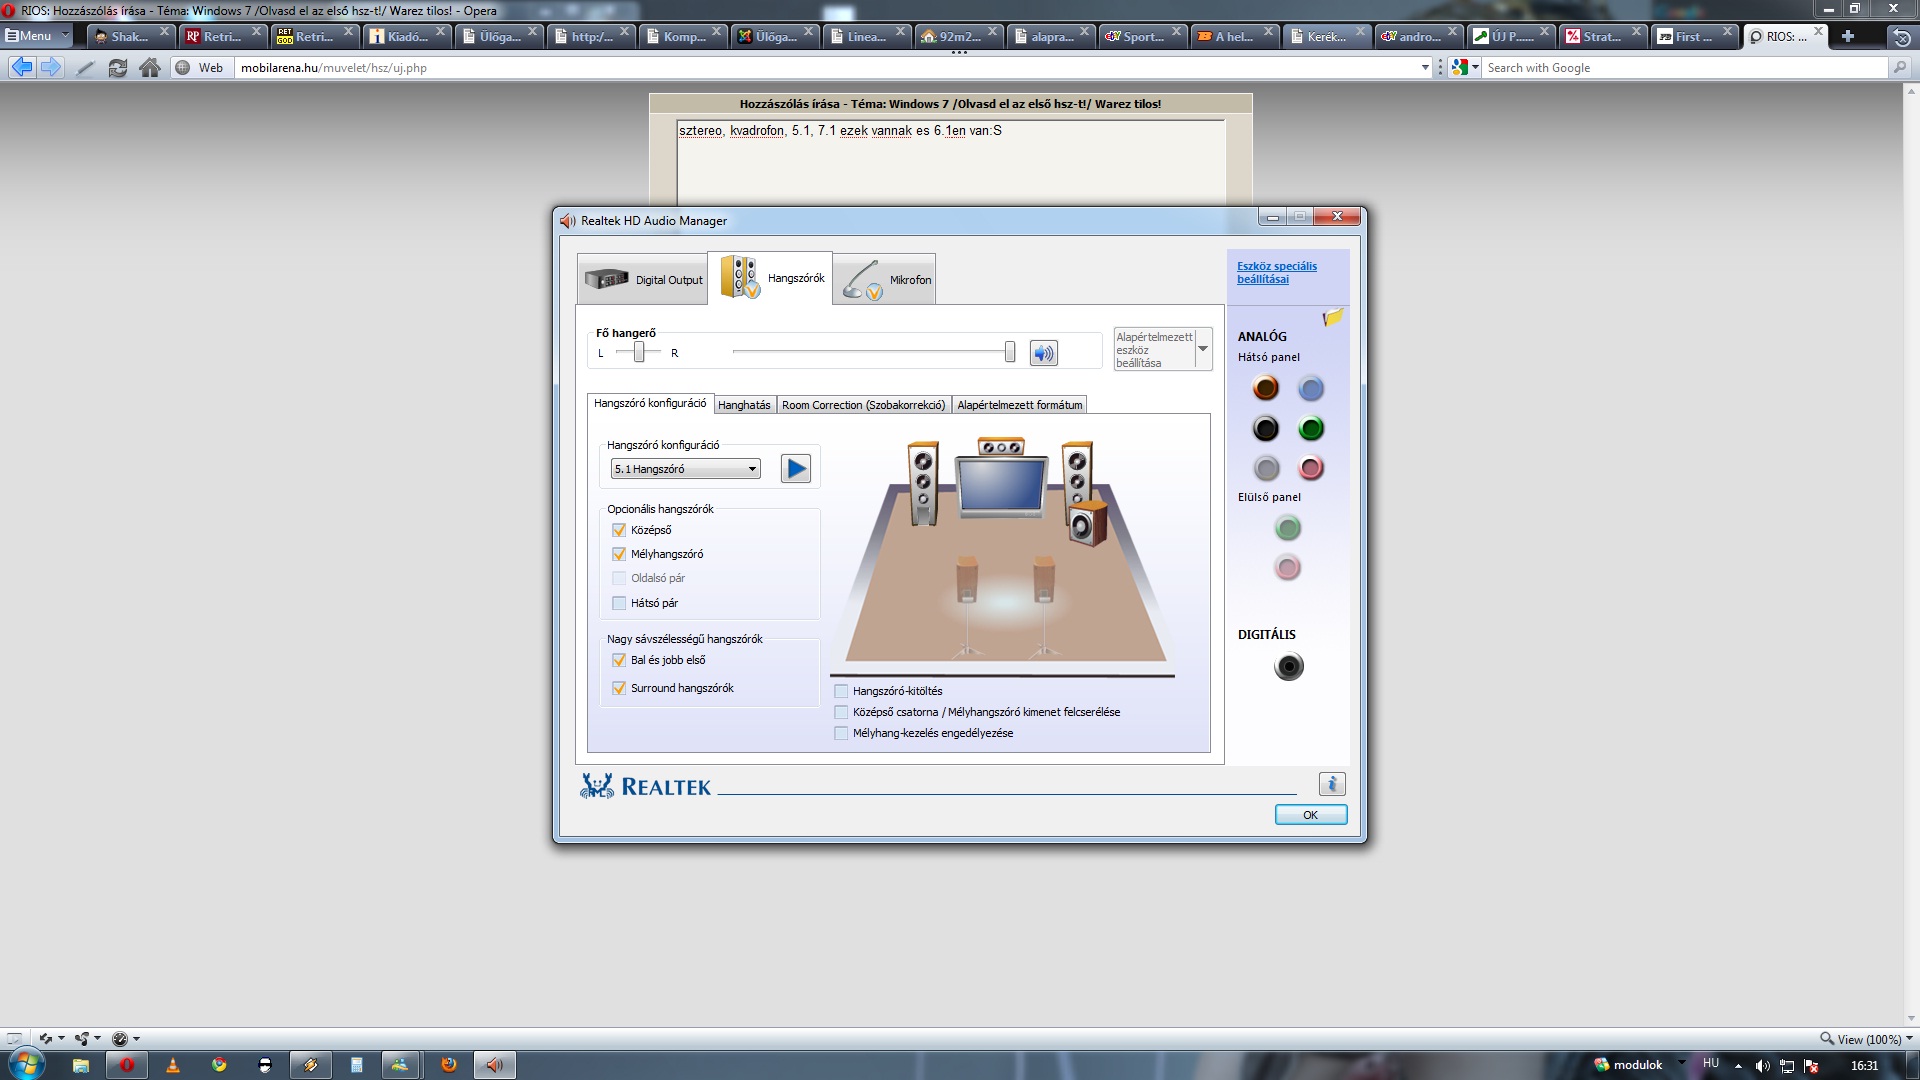Click the orange rear panel audio jack
Image resolution: width=1920 pixels, height=1080 pixels.
pos(1266,388)
